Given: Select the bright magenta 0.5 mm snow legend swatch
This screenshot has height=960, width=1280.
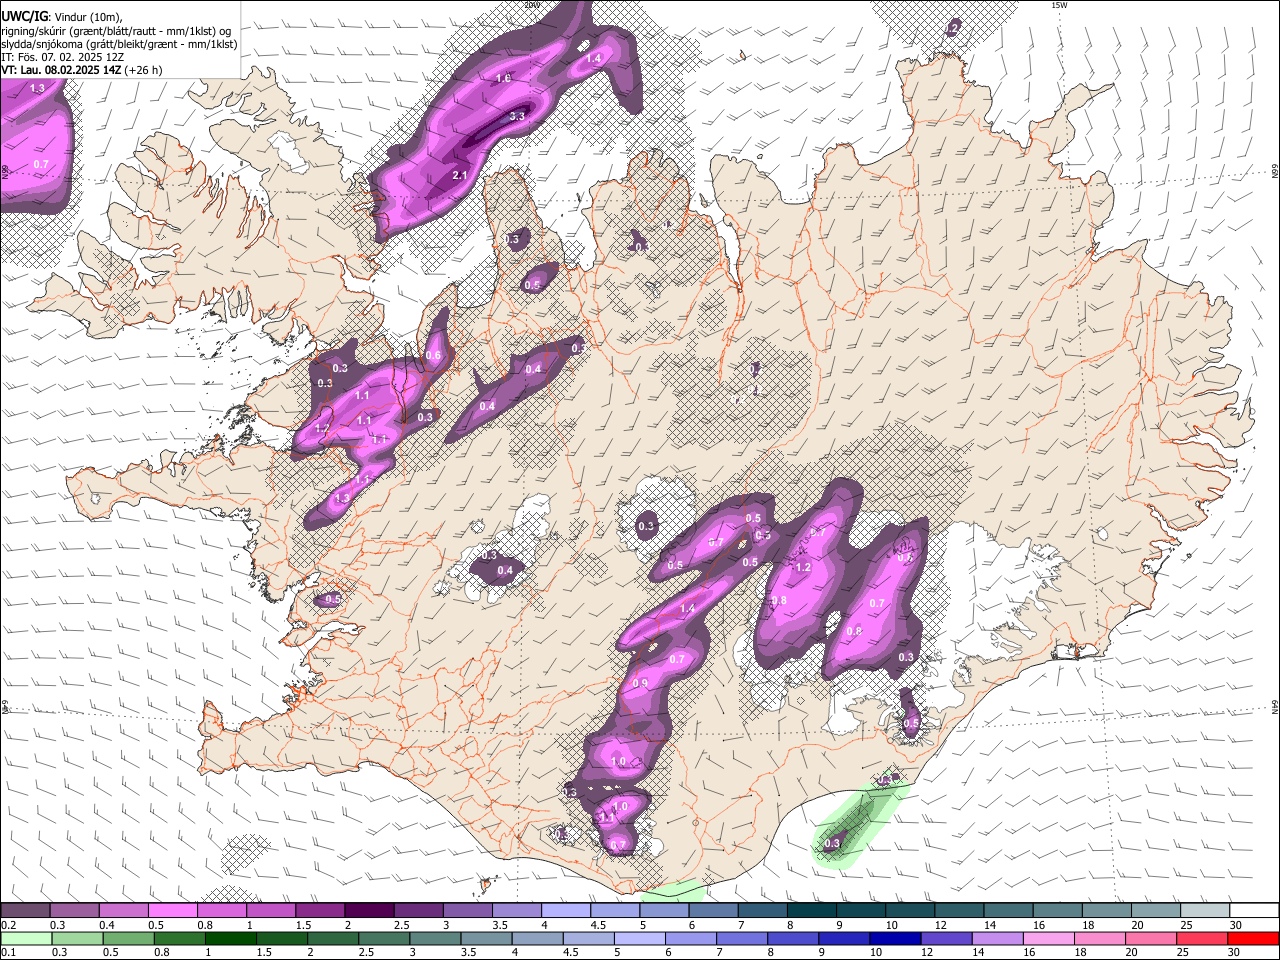Looking at the screenshot, I should tap(172, 910).
